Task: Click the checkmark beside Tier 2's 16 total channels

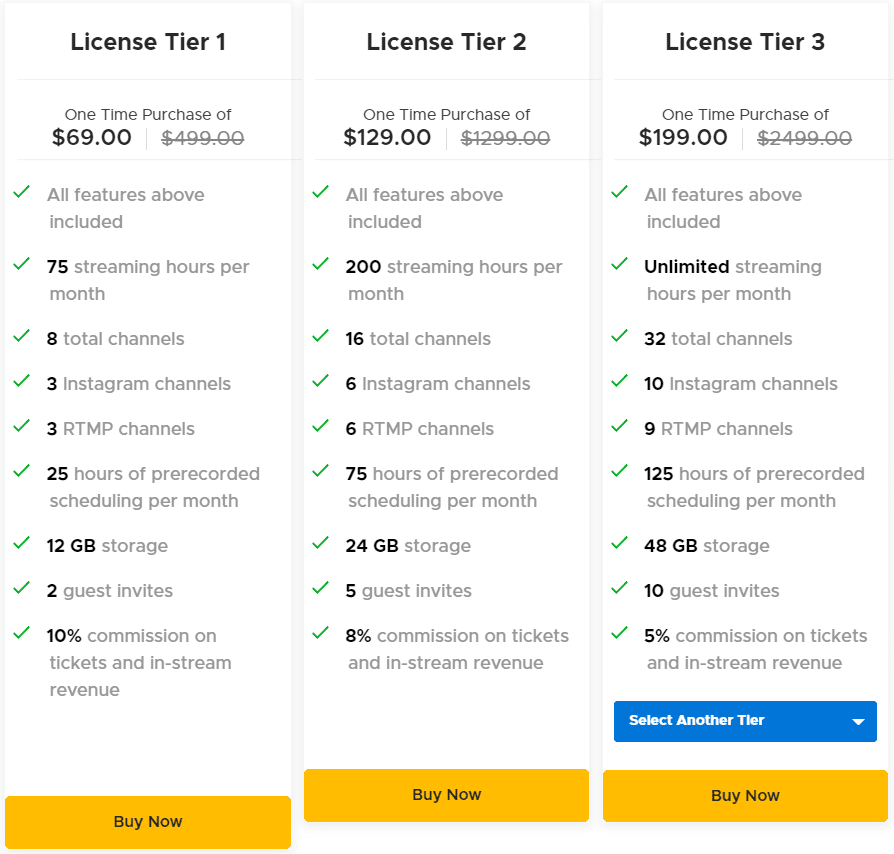Action: click(x=320, y=337)
